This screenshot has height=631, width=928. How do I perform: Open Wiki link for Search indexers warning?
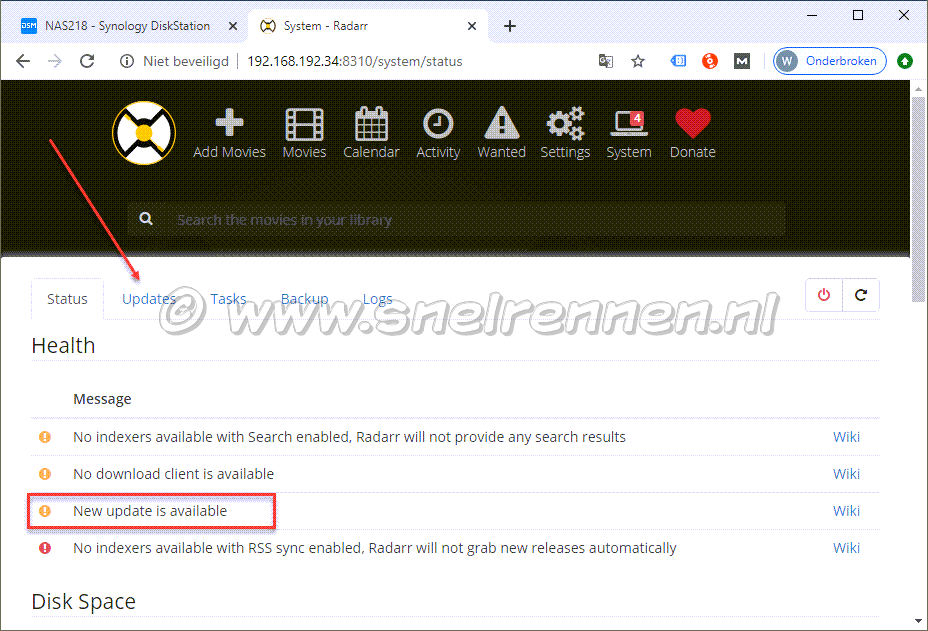(846, 437)
